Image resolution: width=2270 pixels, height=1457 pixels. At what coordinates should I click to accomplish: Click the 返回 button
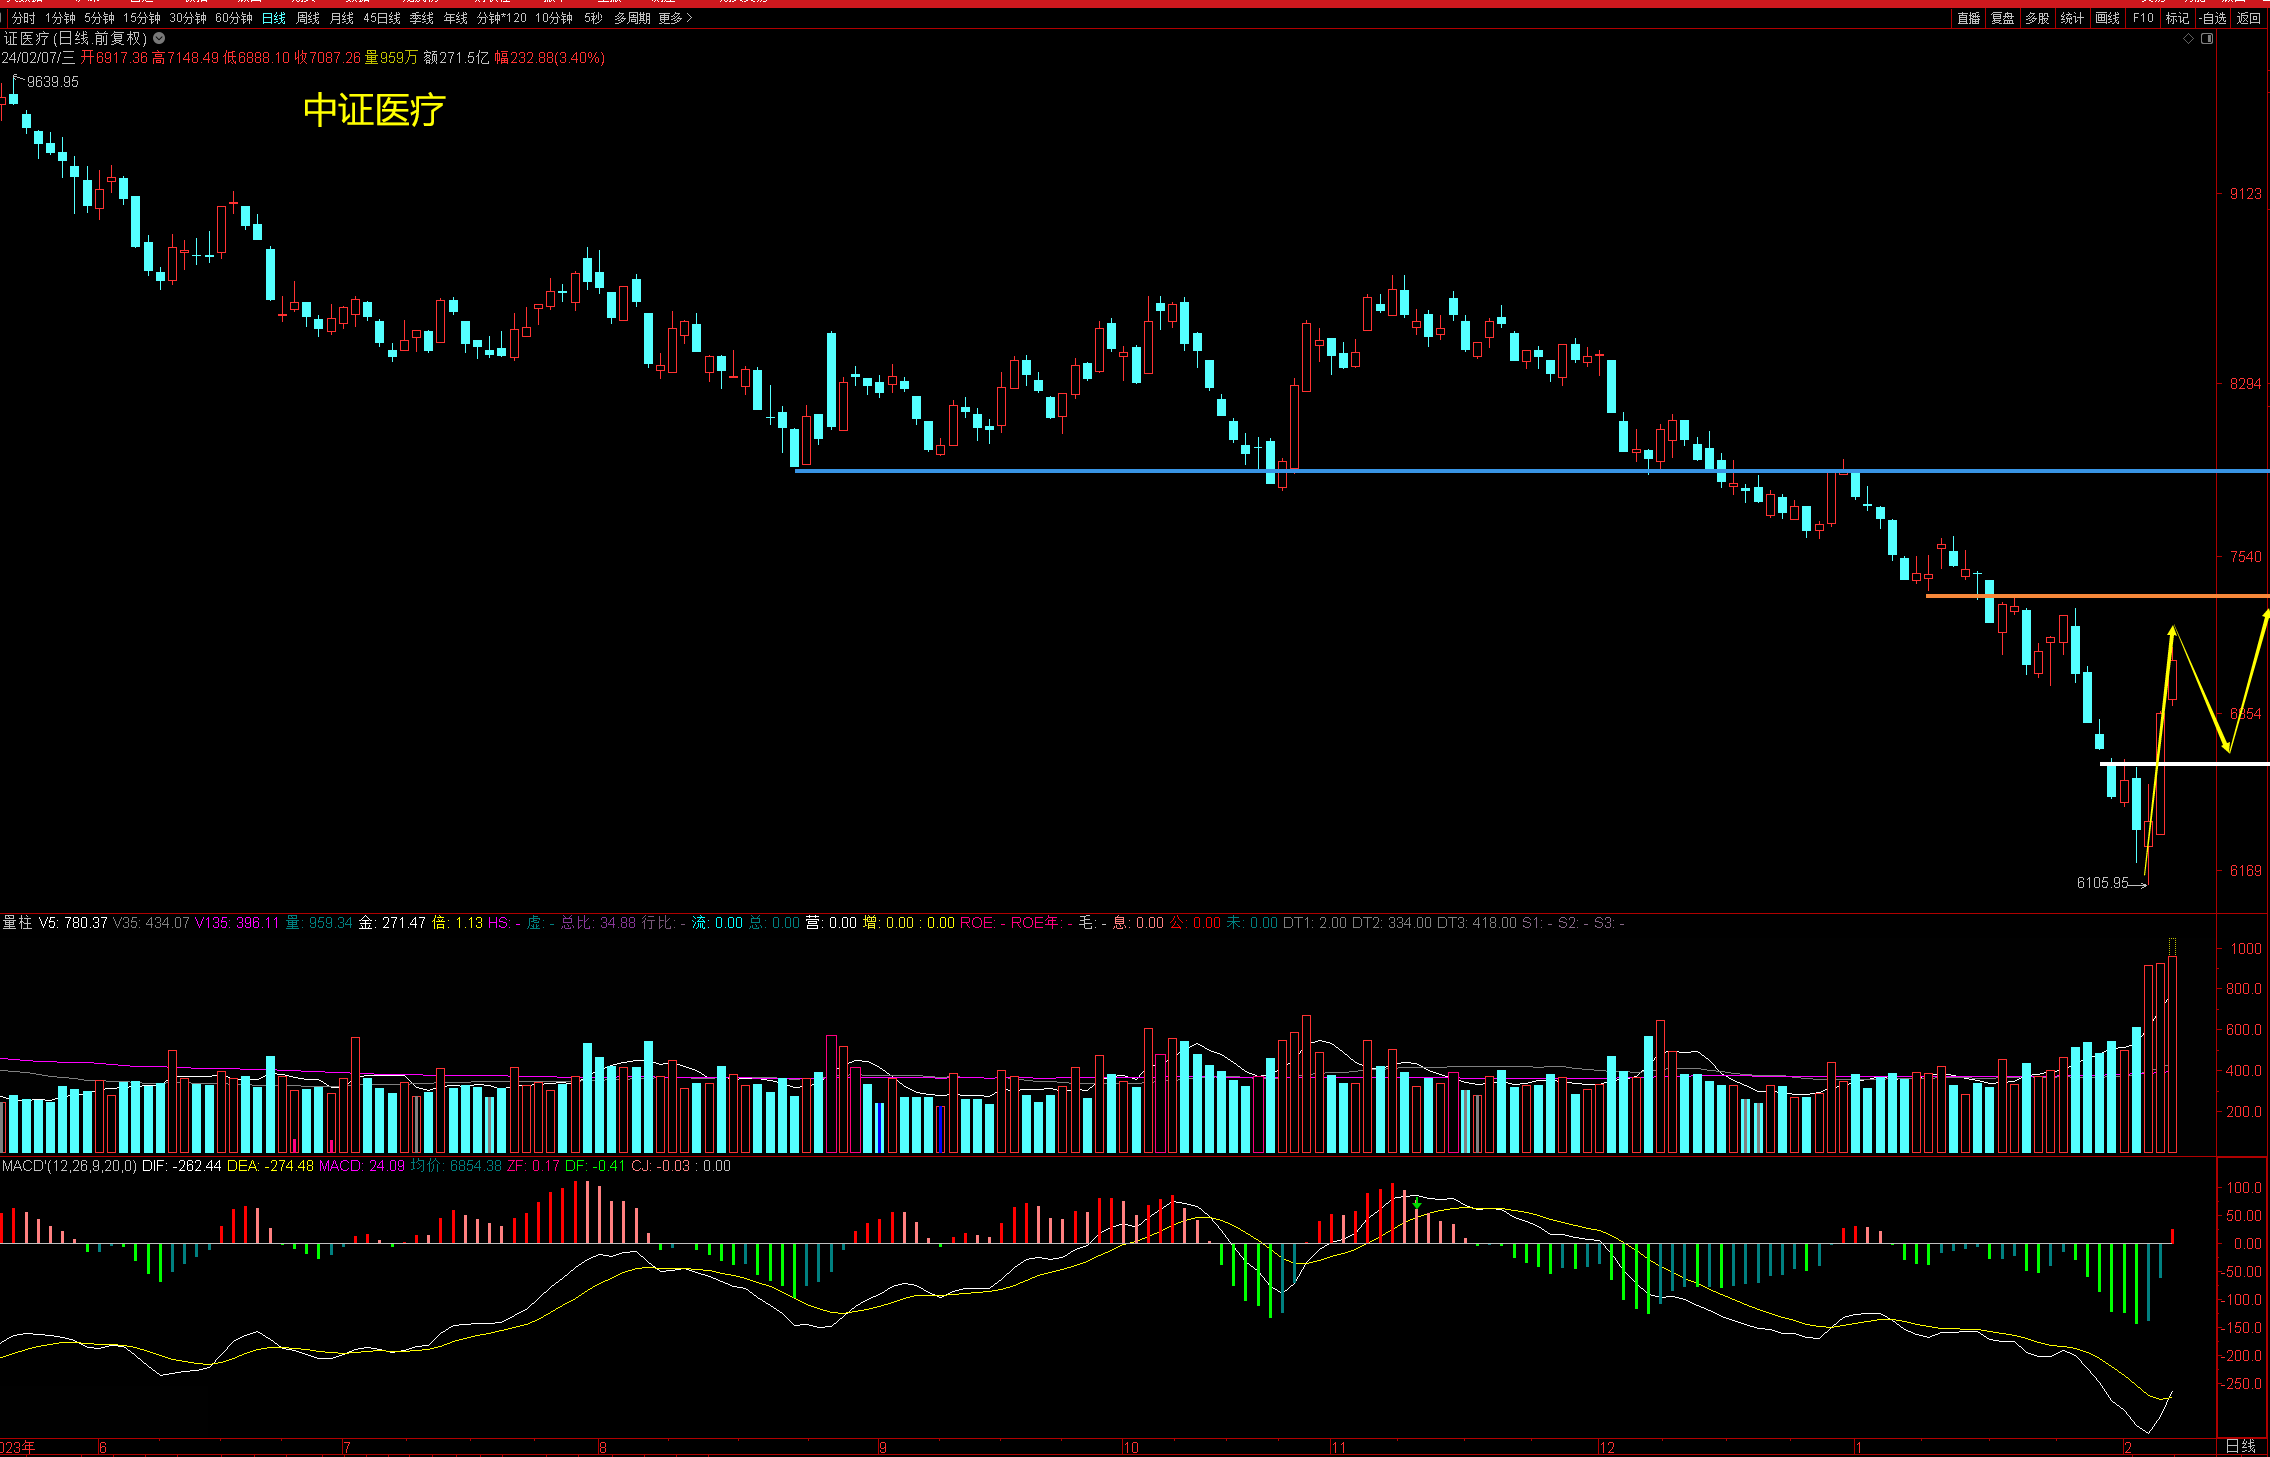click(2249, 18)
